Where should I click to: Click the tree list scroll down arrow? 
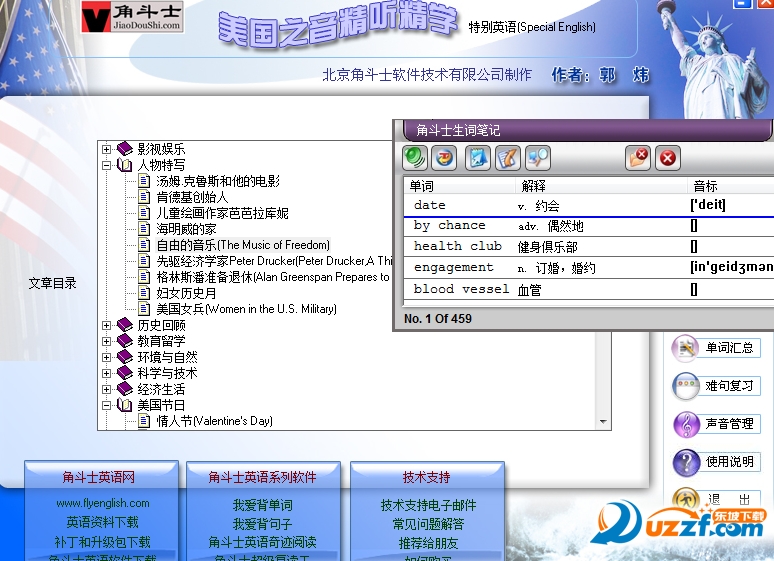(x=603, y=422)
